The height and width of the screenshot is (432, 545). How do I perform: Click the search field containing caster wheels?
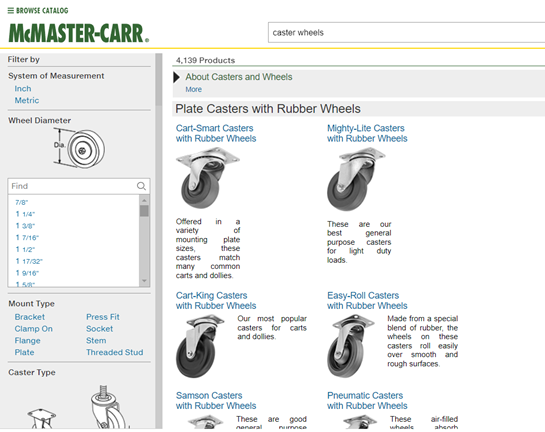pos(406,33)
